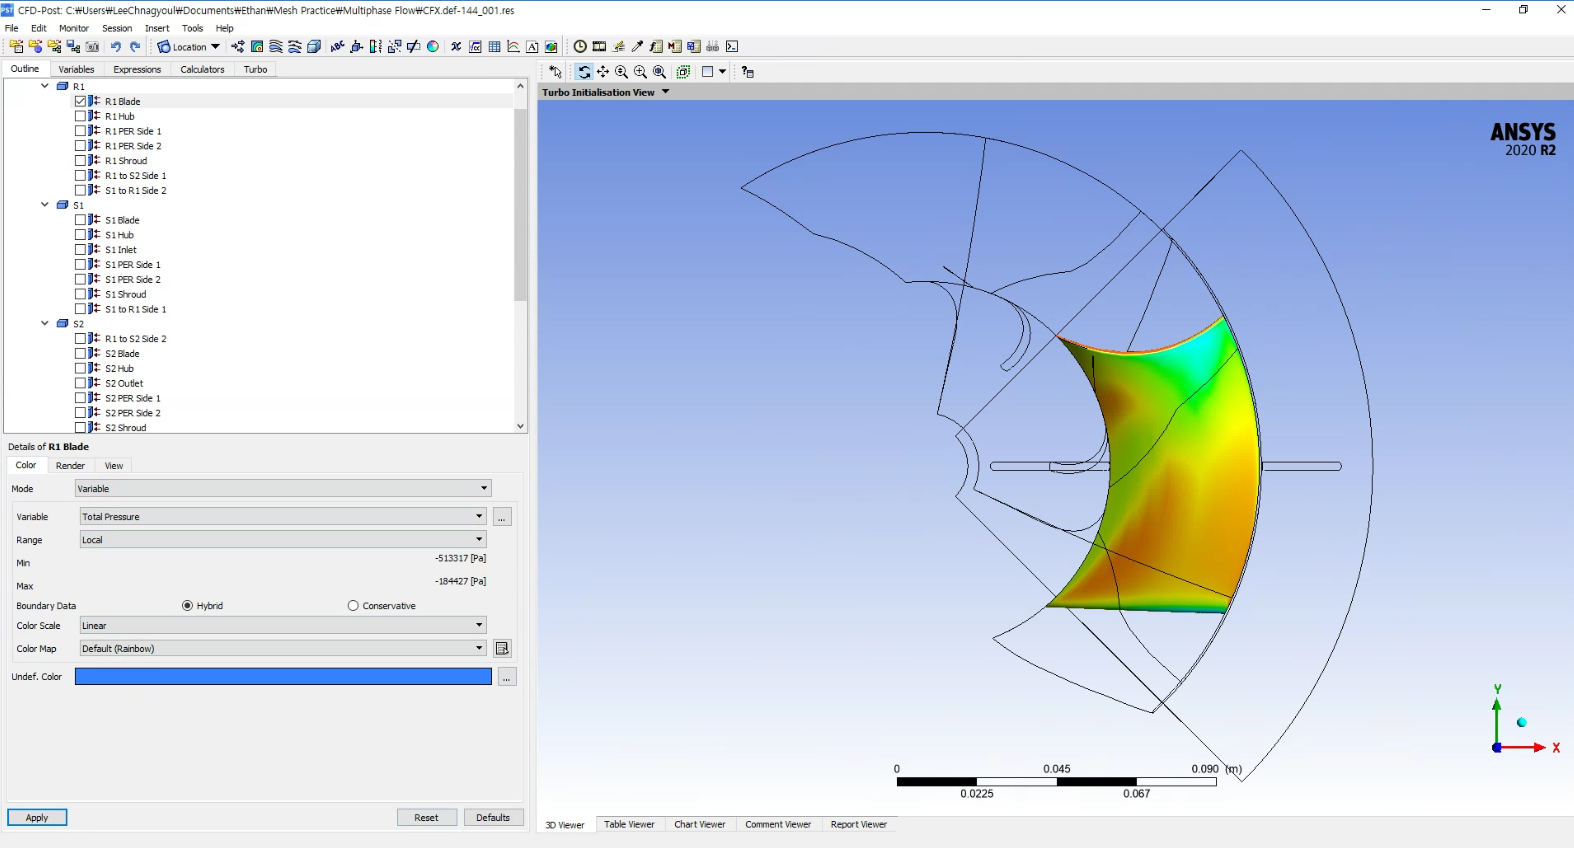Tick the S1 Inlet checkbox

pos(81,249)
